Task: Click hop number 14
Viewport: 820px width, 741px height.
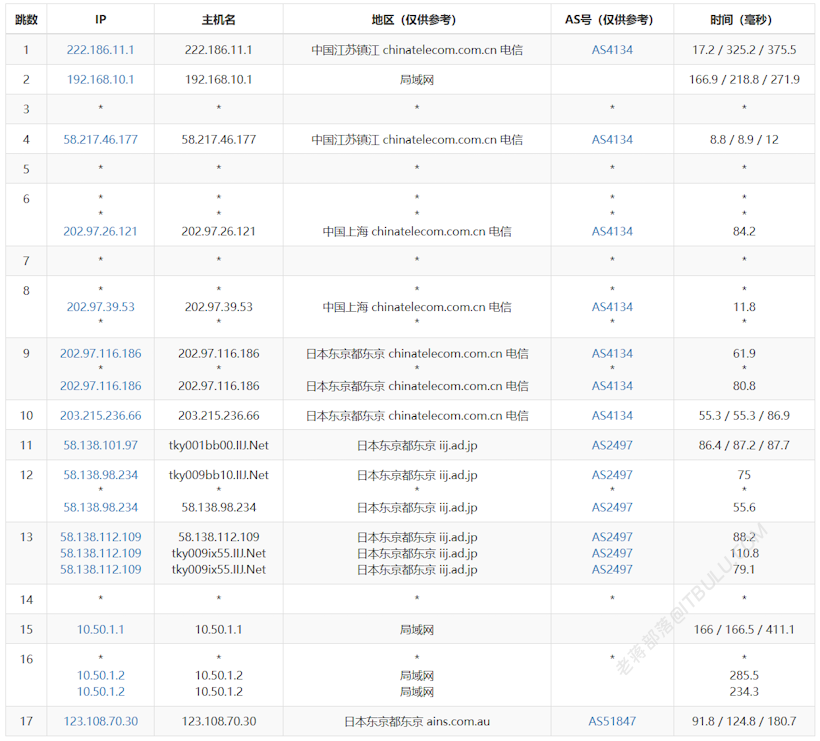Action: point(26,599)
